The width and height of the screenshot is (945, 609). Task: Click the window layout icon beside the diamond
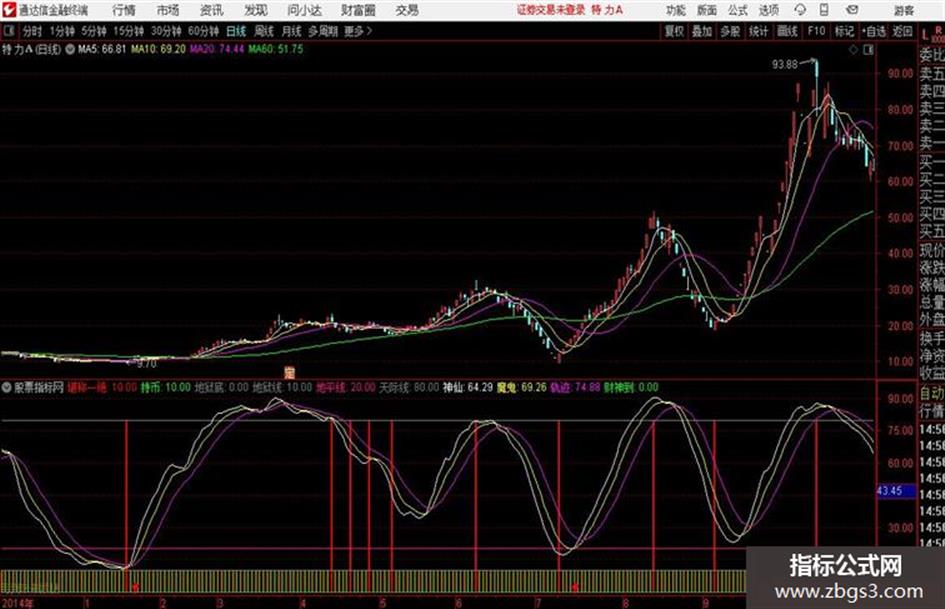(x=868, y=49)
